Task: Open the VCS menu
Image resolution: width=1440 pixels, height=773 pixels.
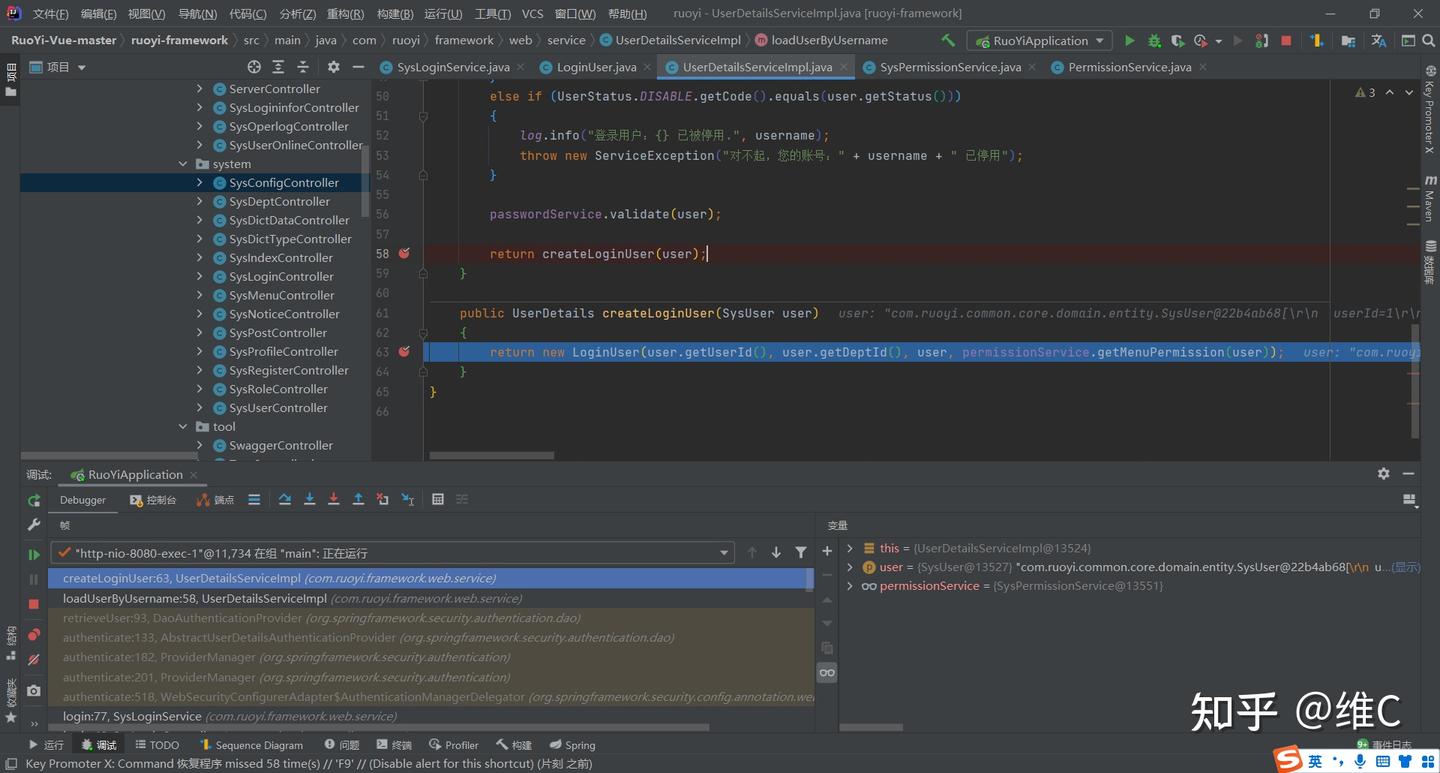Action: coord(532,14)
